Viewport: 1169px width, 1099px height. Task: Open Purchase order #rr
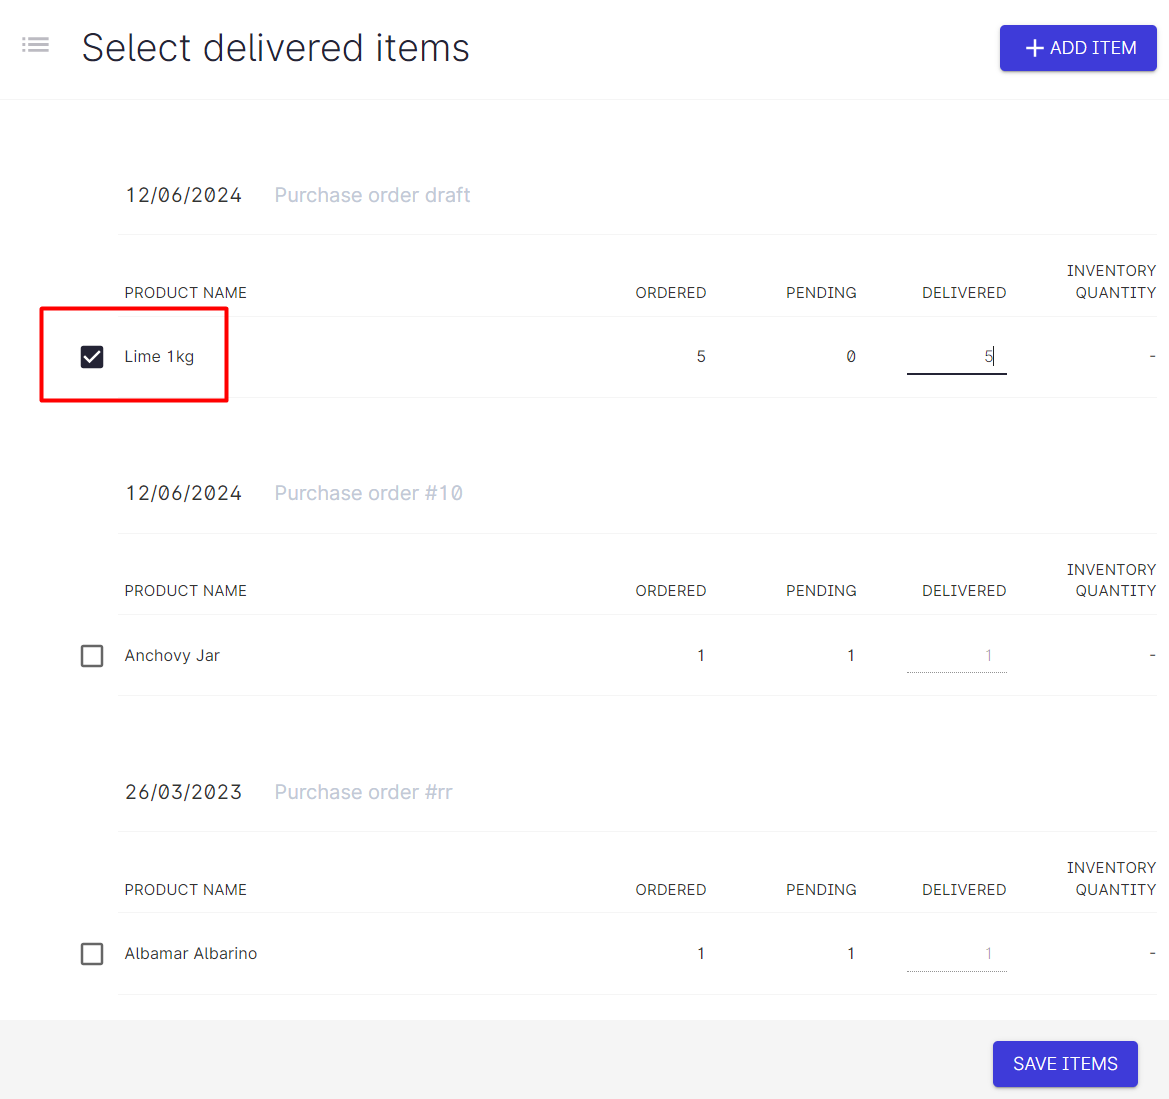363,791
